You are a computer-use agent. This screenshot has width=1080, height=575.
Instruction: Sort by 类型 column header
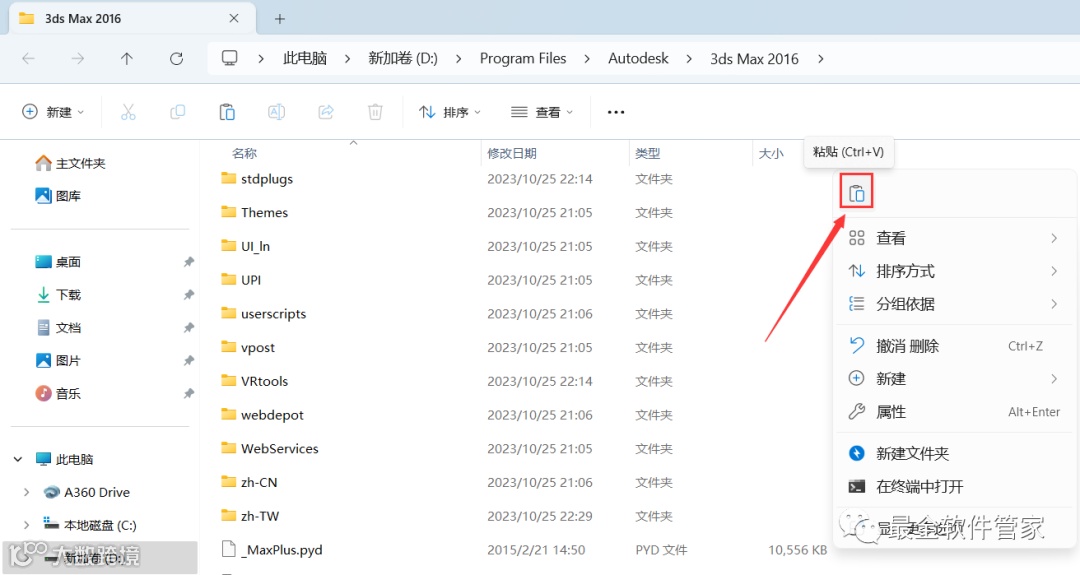coord(647,153)
